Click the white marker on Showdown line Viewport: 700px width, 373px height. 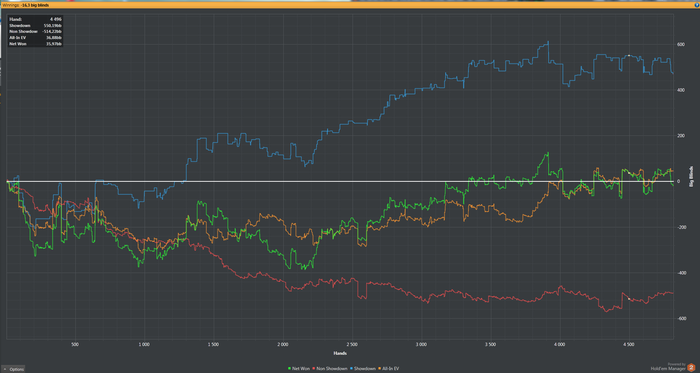coord(629,55)
